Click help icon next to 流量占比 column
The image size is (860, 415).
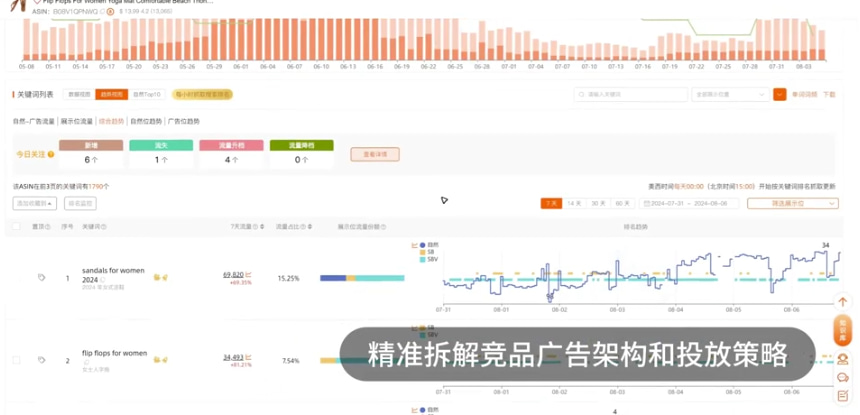tap(303, 226)
